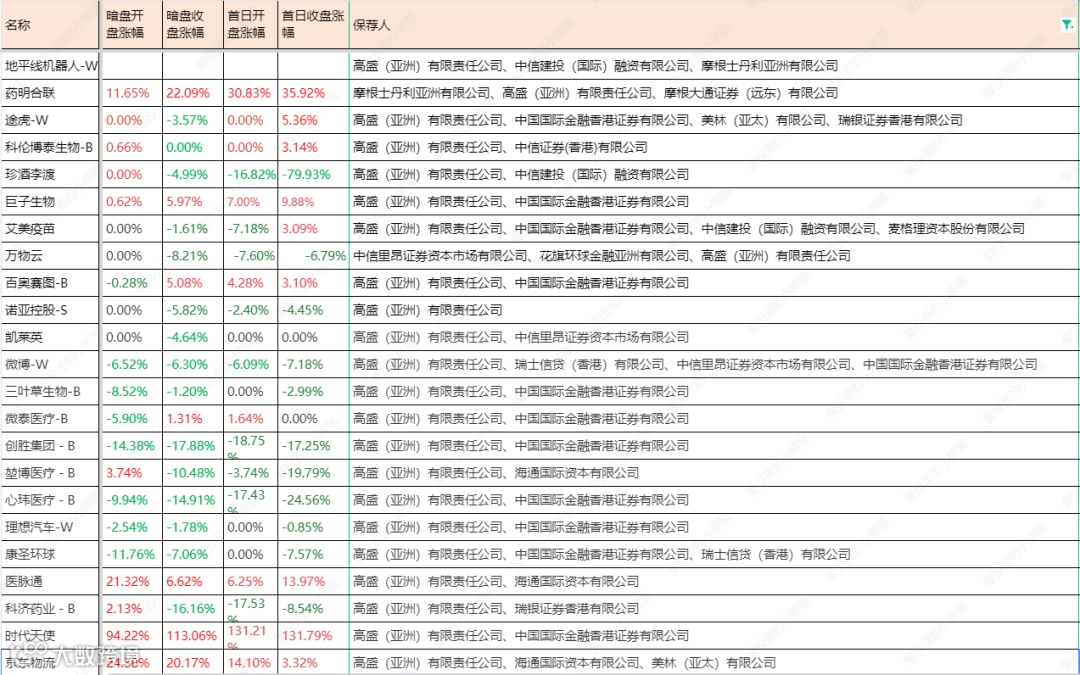Click the 心玮医疗 - B name cell
The image size is (1080, 675).
(50, 500)
